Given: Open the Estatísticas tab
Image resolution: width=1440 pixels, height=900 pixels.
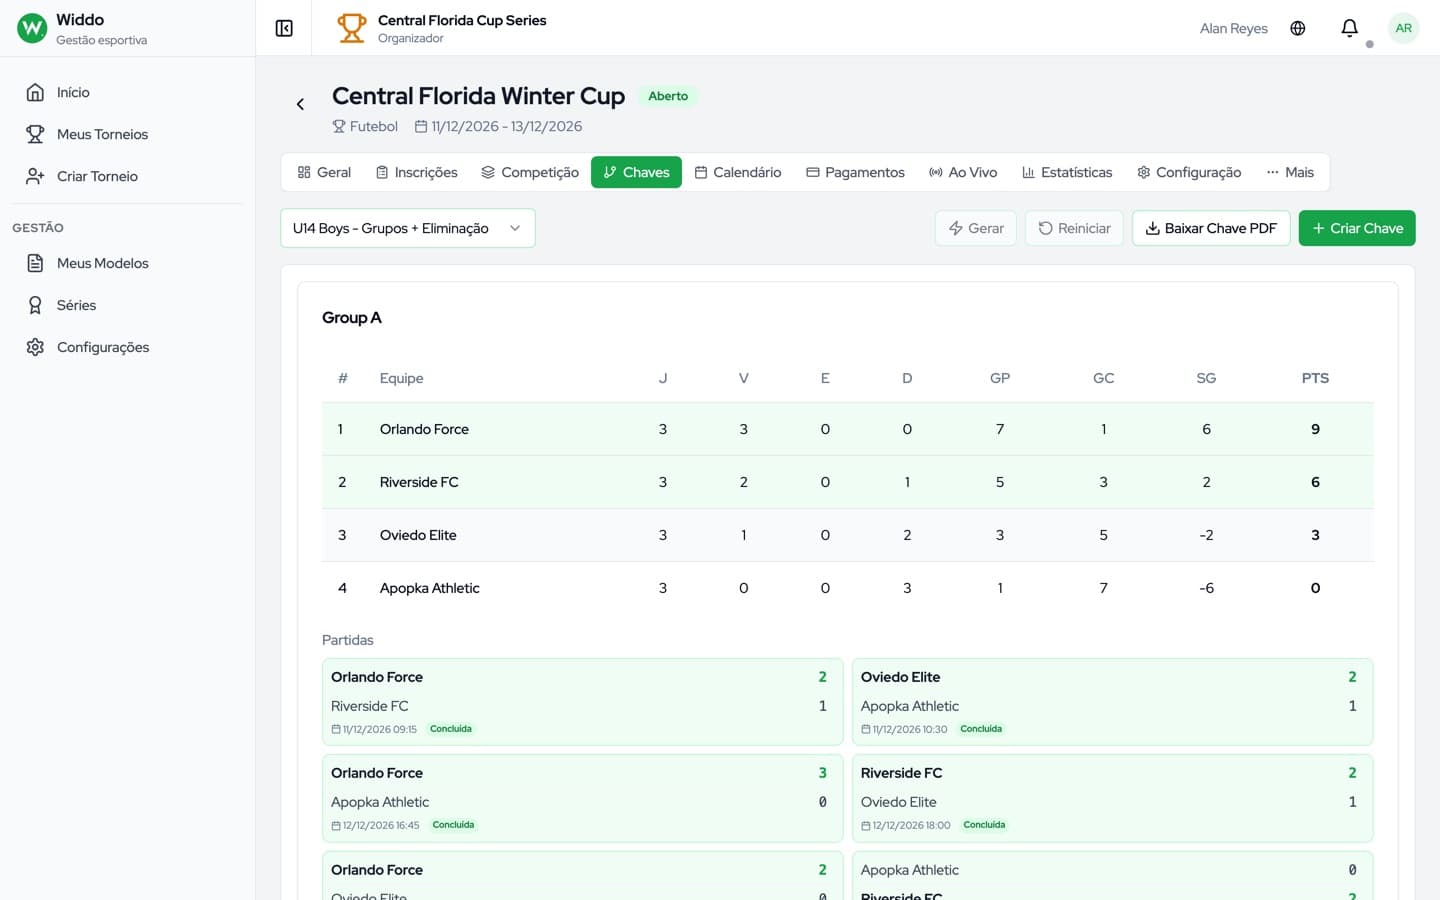Looking at the screenshot, I should point(1067,172).
